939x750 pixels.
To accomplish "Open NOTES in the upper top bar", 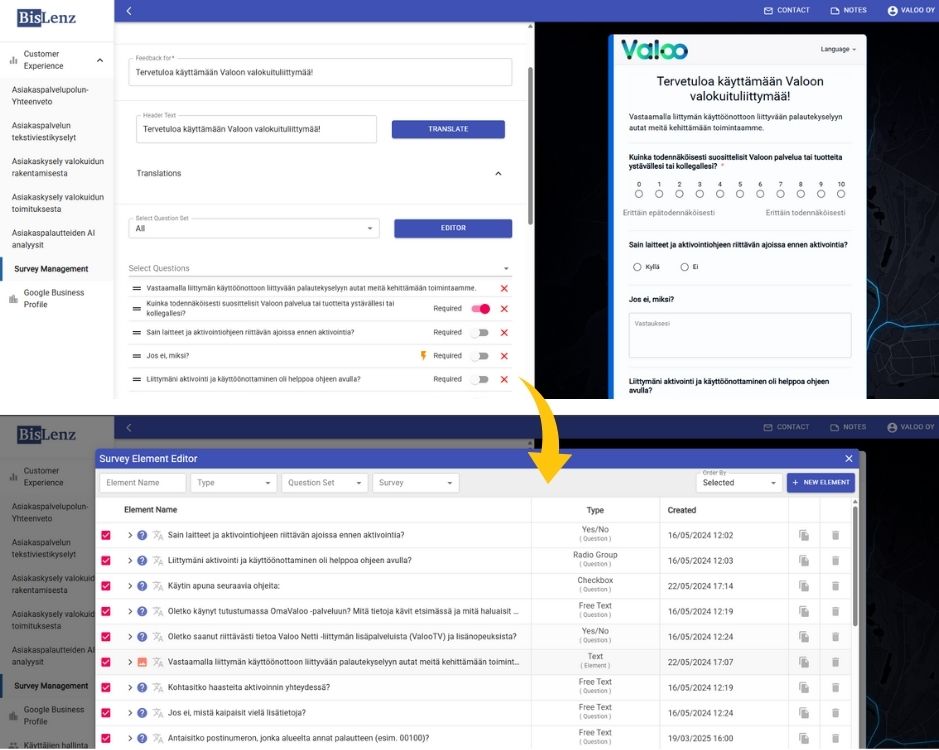I will click(x=848, y=10).
